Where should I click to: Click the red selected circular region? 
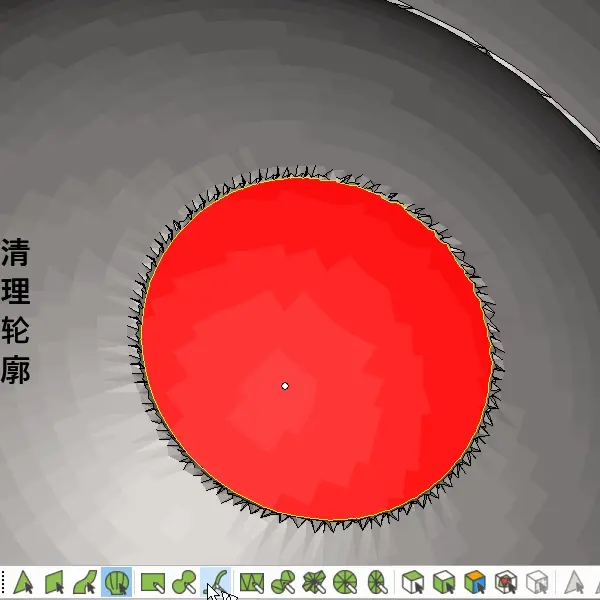316,349
